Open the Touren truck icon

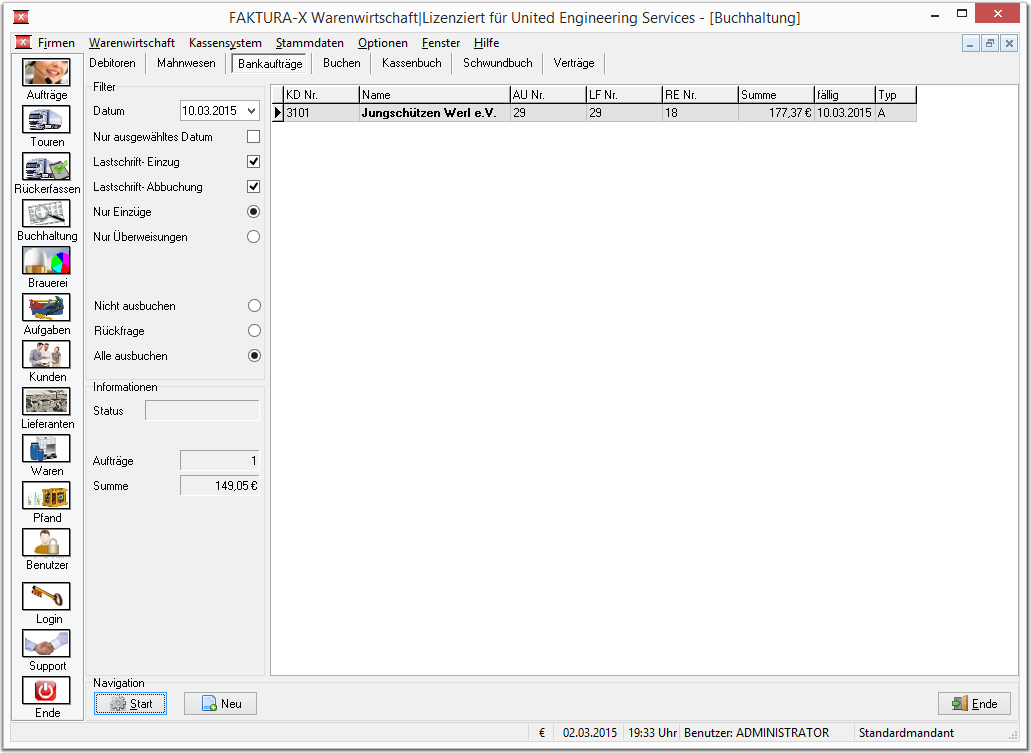(x=46, y=120)
